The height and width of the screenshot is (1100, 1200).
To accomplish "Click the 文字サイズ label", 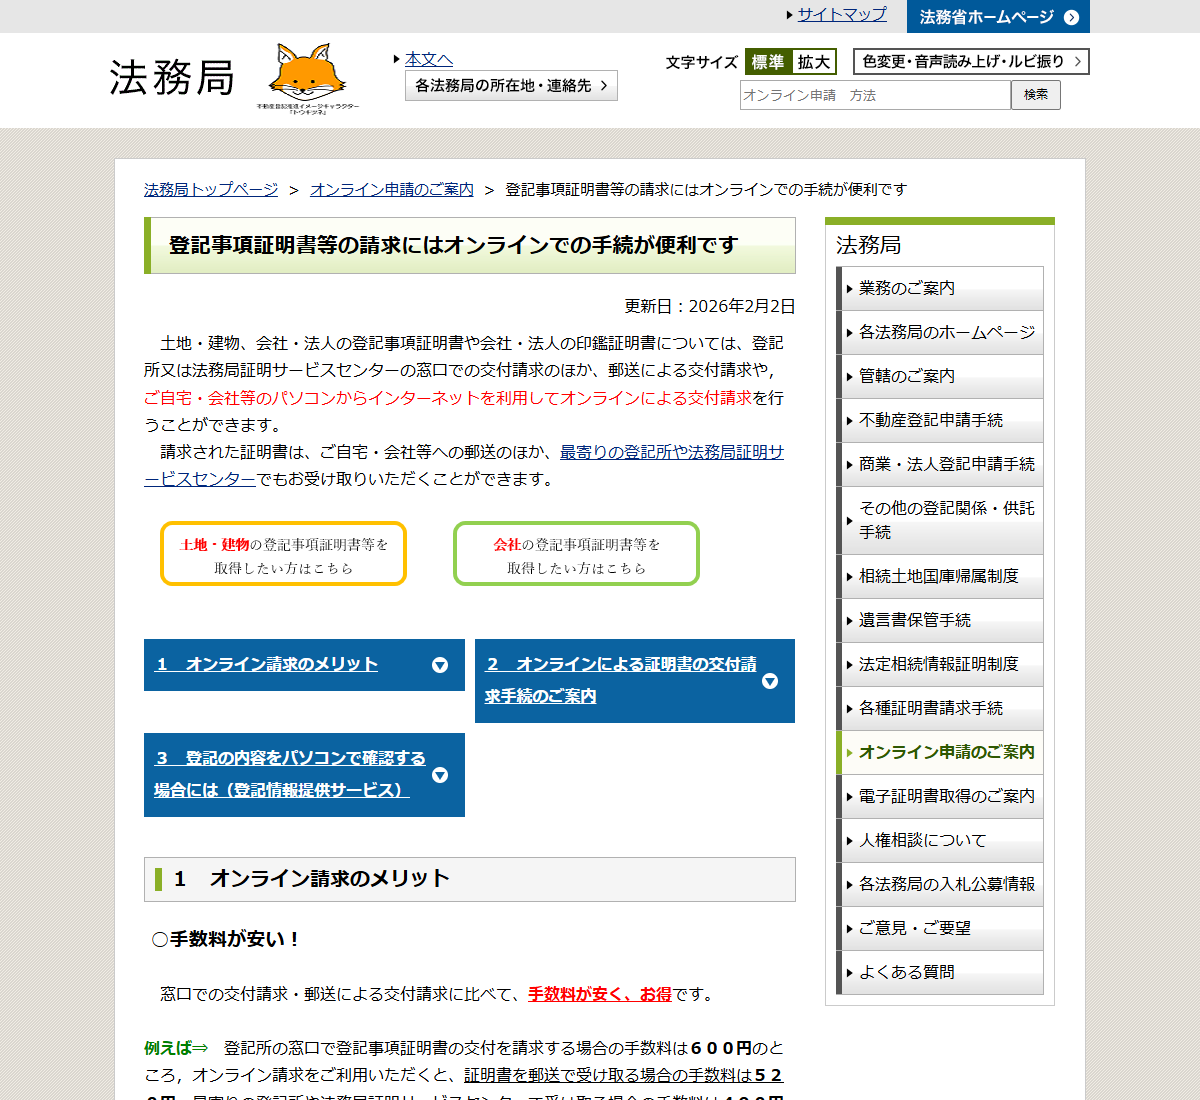I will tap(702, 62).
